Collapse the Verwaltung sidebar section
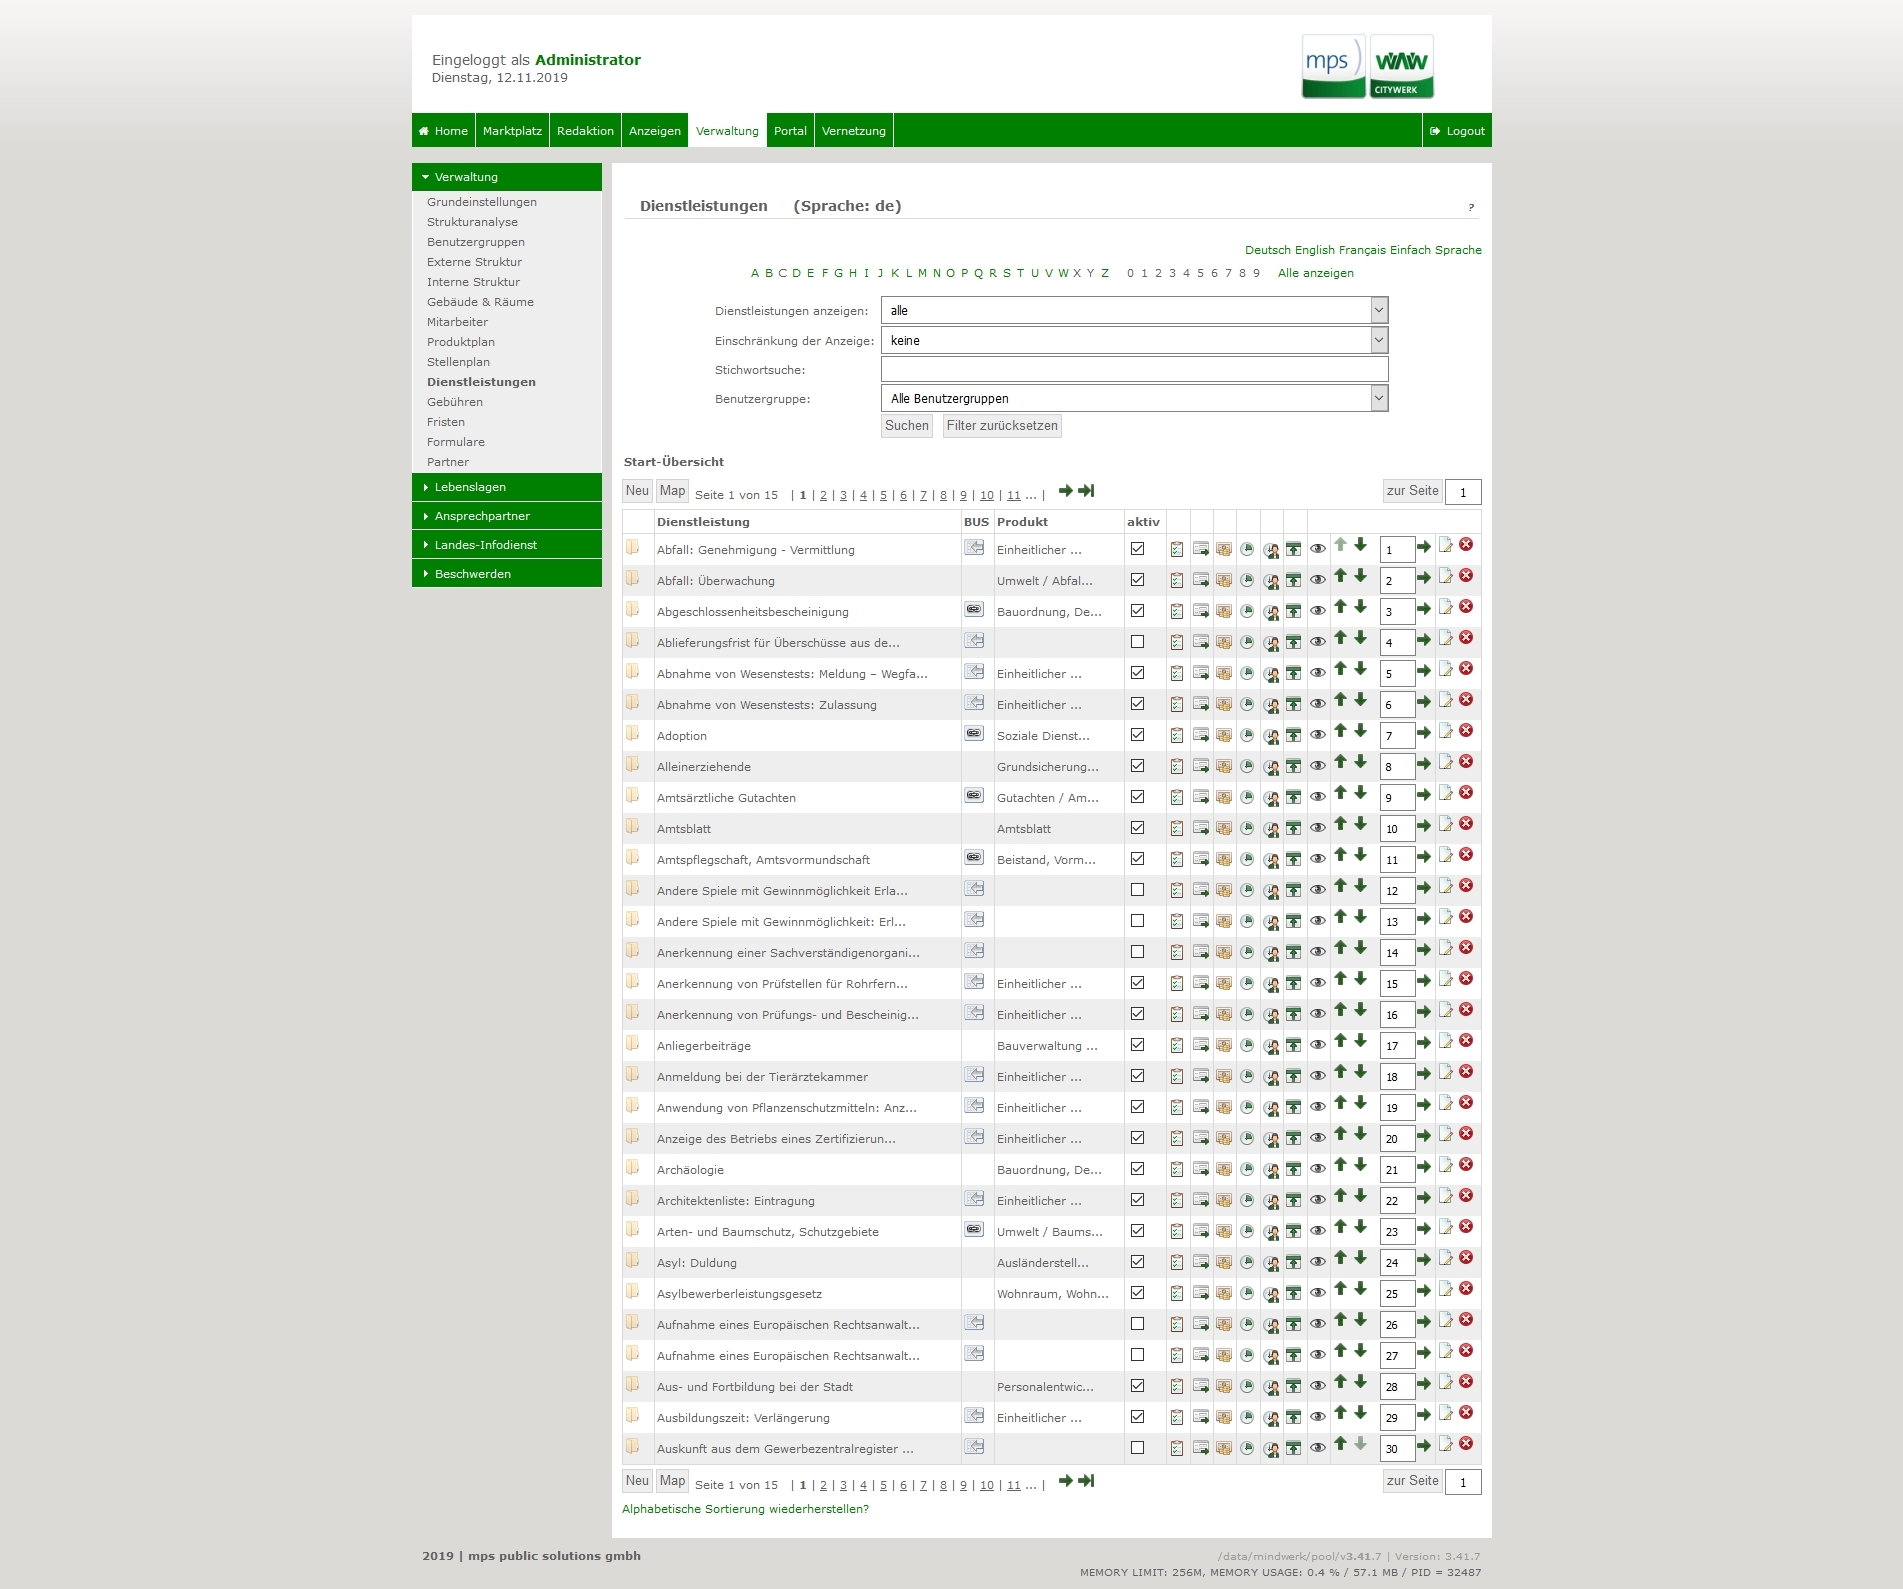The image size is (1903, 1589). 507,177
